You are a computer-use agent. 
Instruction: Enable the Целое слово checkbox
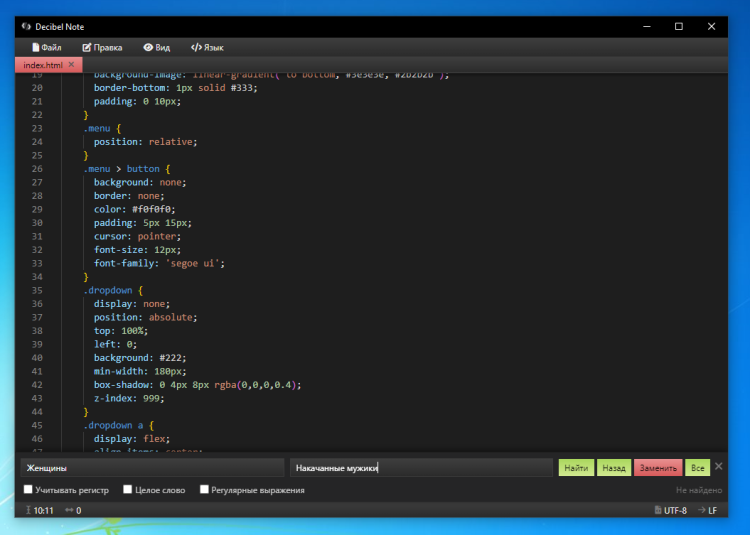[128, 490]
